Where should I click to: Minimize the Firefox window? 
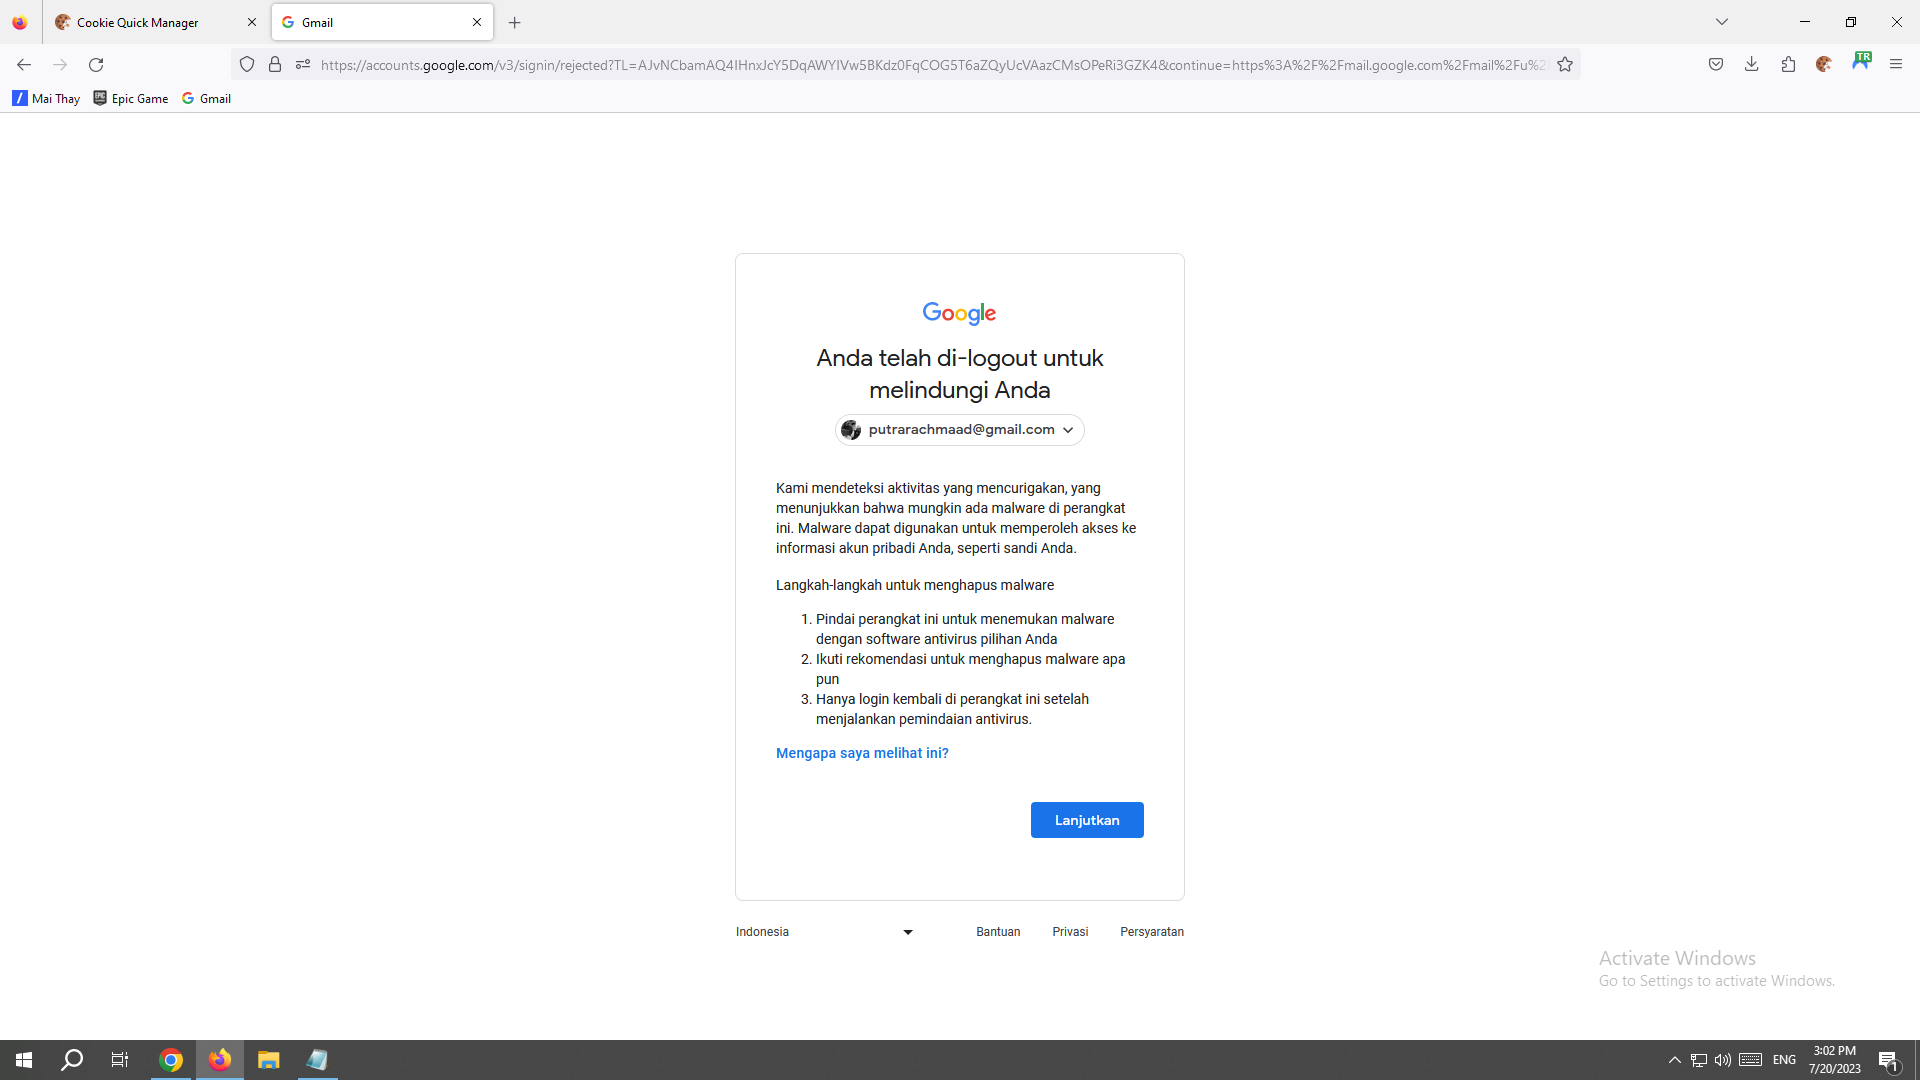[1805, 22]
